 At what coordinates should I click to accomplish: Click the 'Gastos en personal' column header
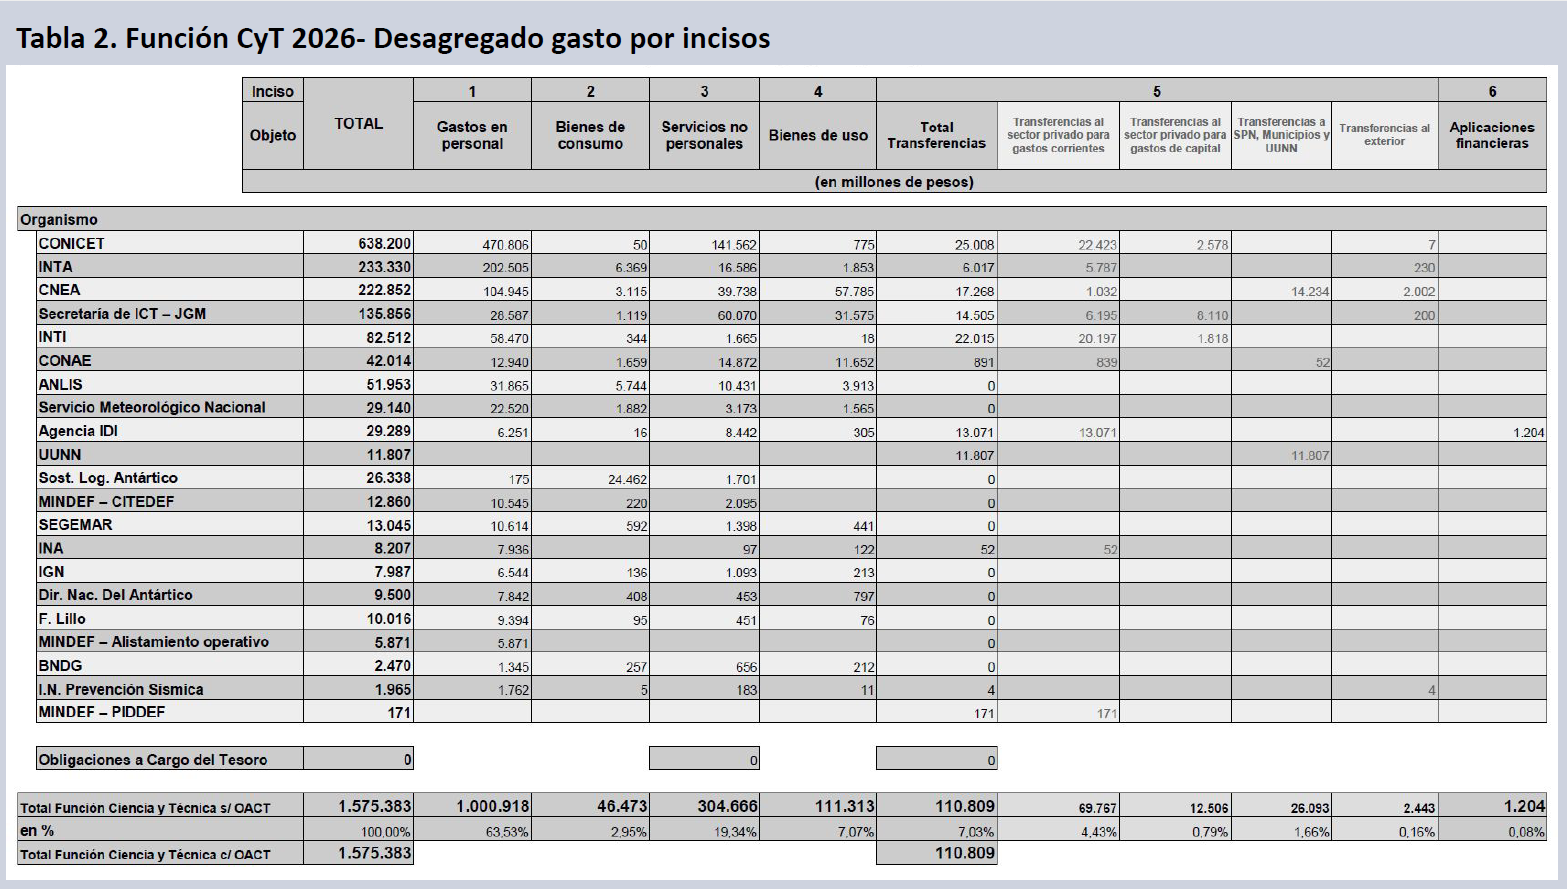point(472,135)
